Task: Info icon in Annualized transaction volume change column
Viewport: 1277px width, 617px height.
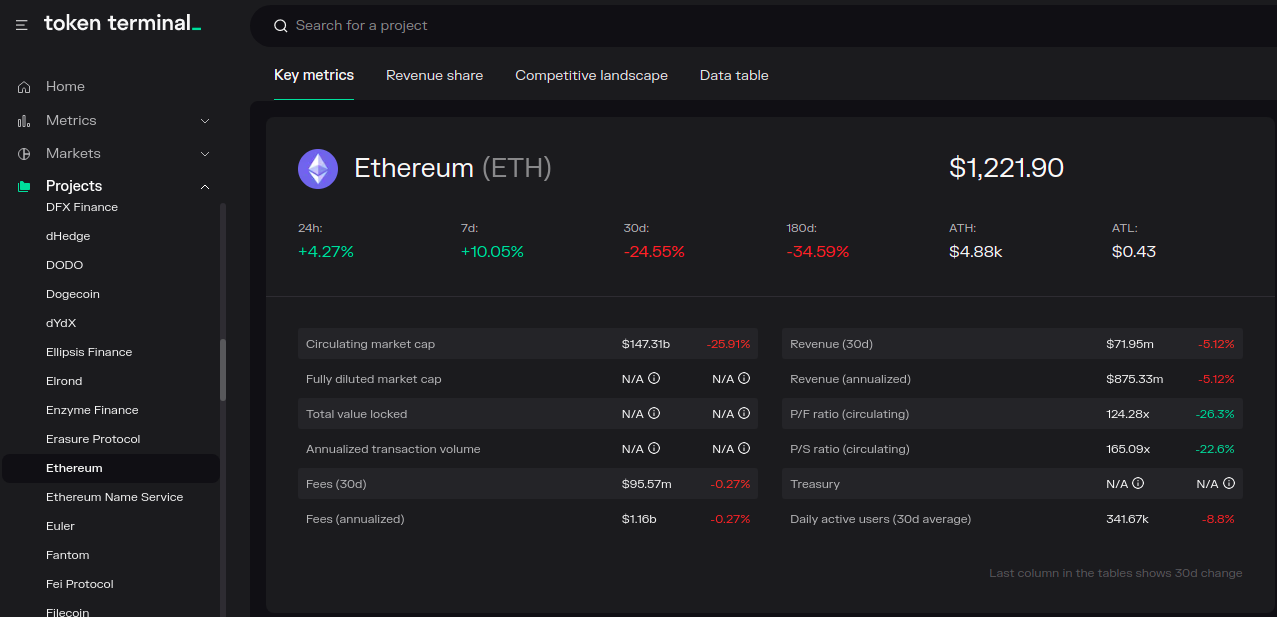Action: (x=744, y=448)
